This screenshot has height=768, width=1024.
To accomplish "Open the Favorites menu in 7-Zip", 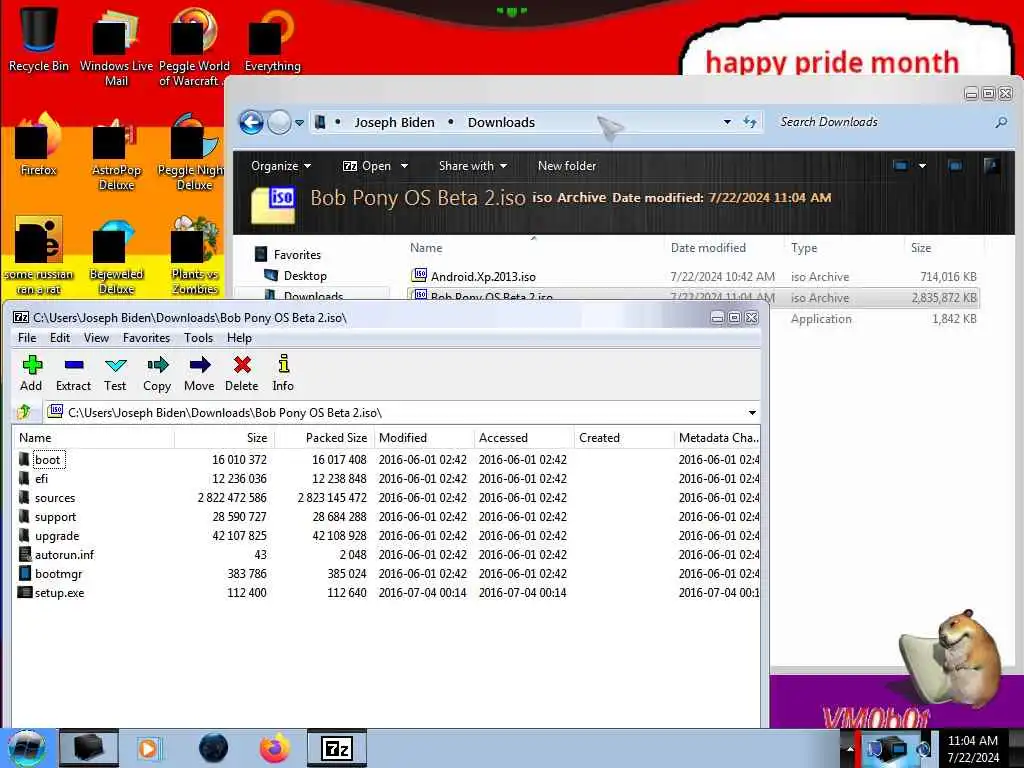I will pos(146,338).
